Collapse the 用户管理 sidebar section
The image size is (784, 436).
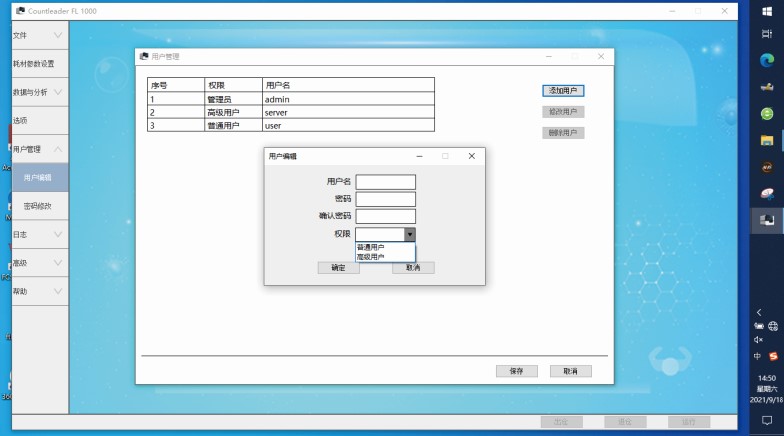tap(35, 149)
